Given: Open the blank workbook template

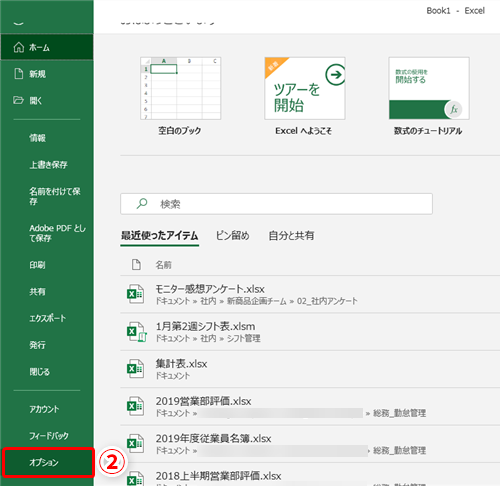Looking at the screenshot, I should tap(180, 88).
